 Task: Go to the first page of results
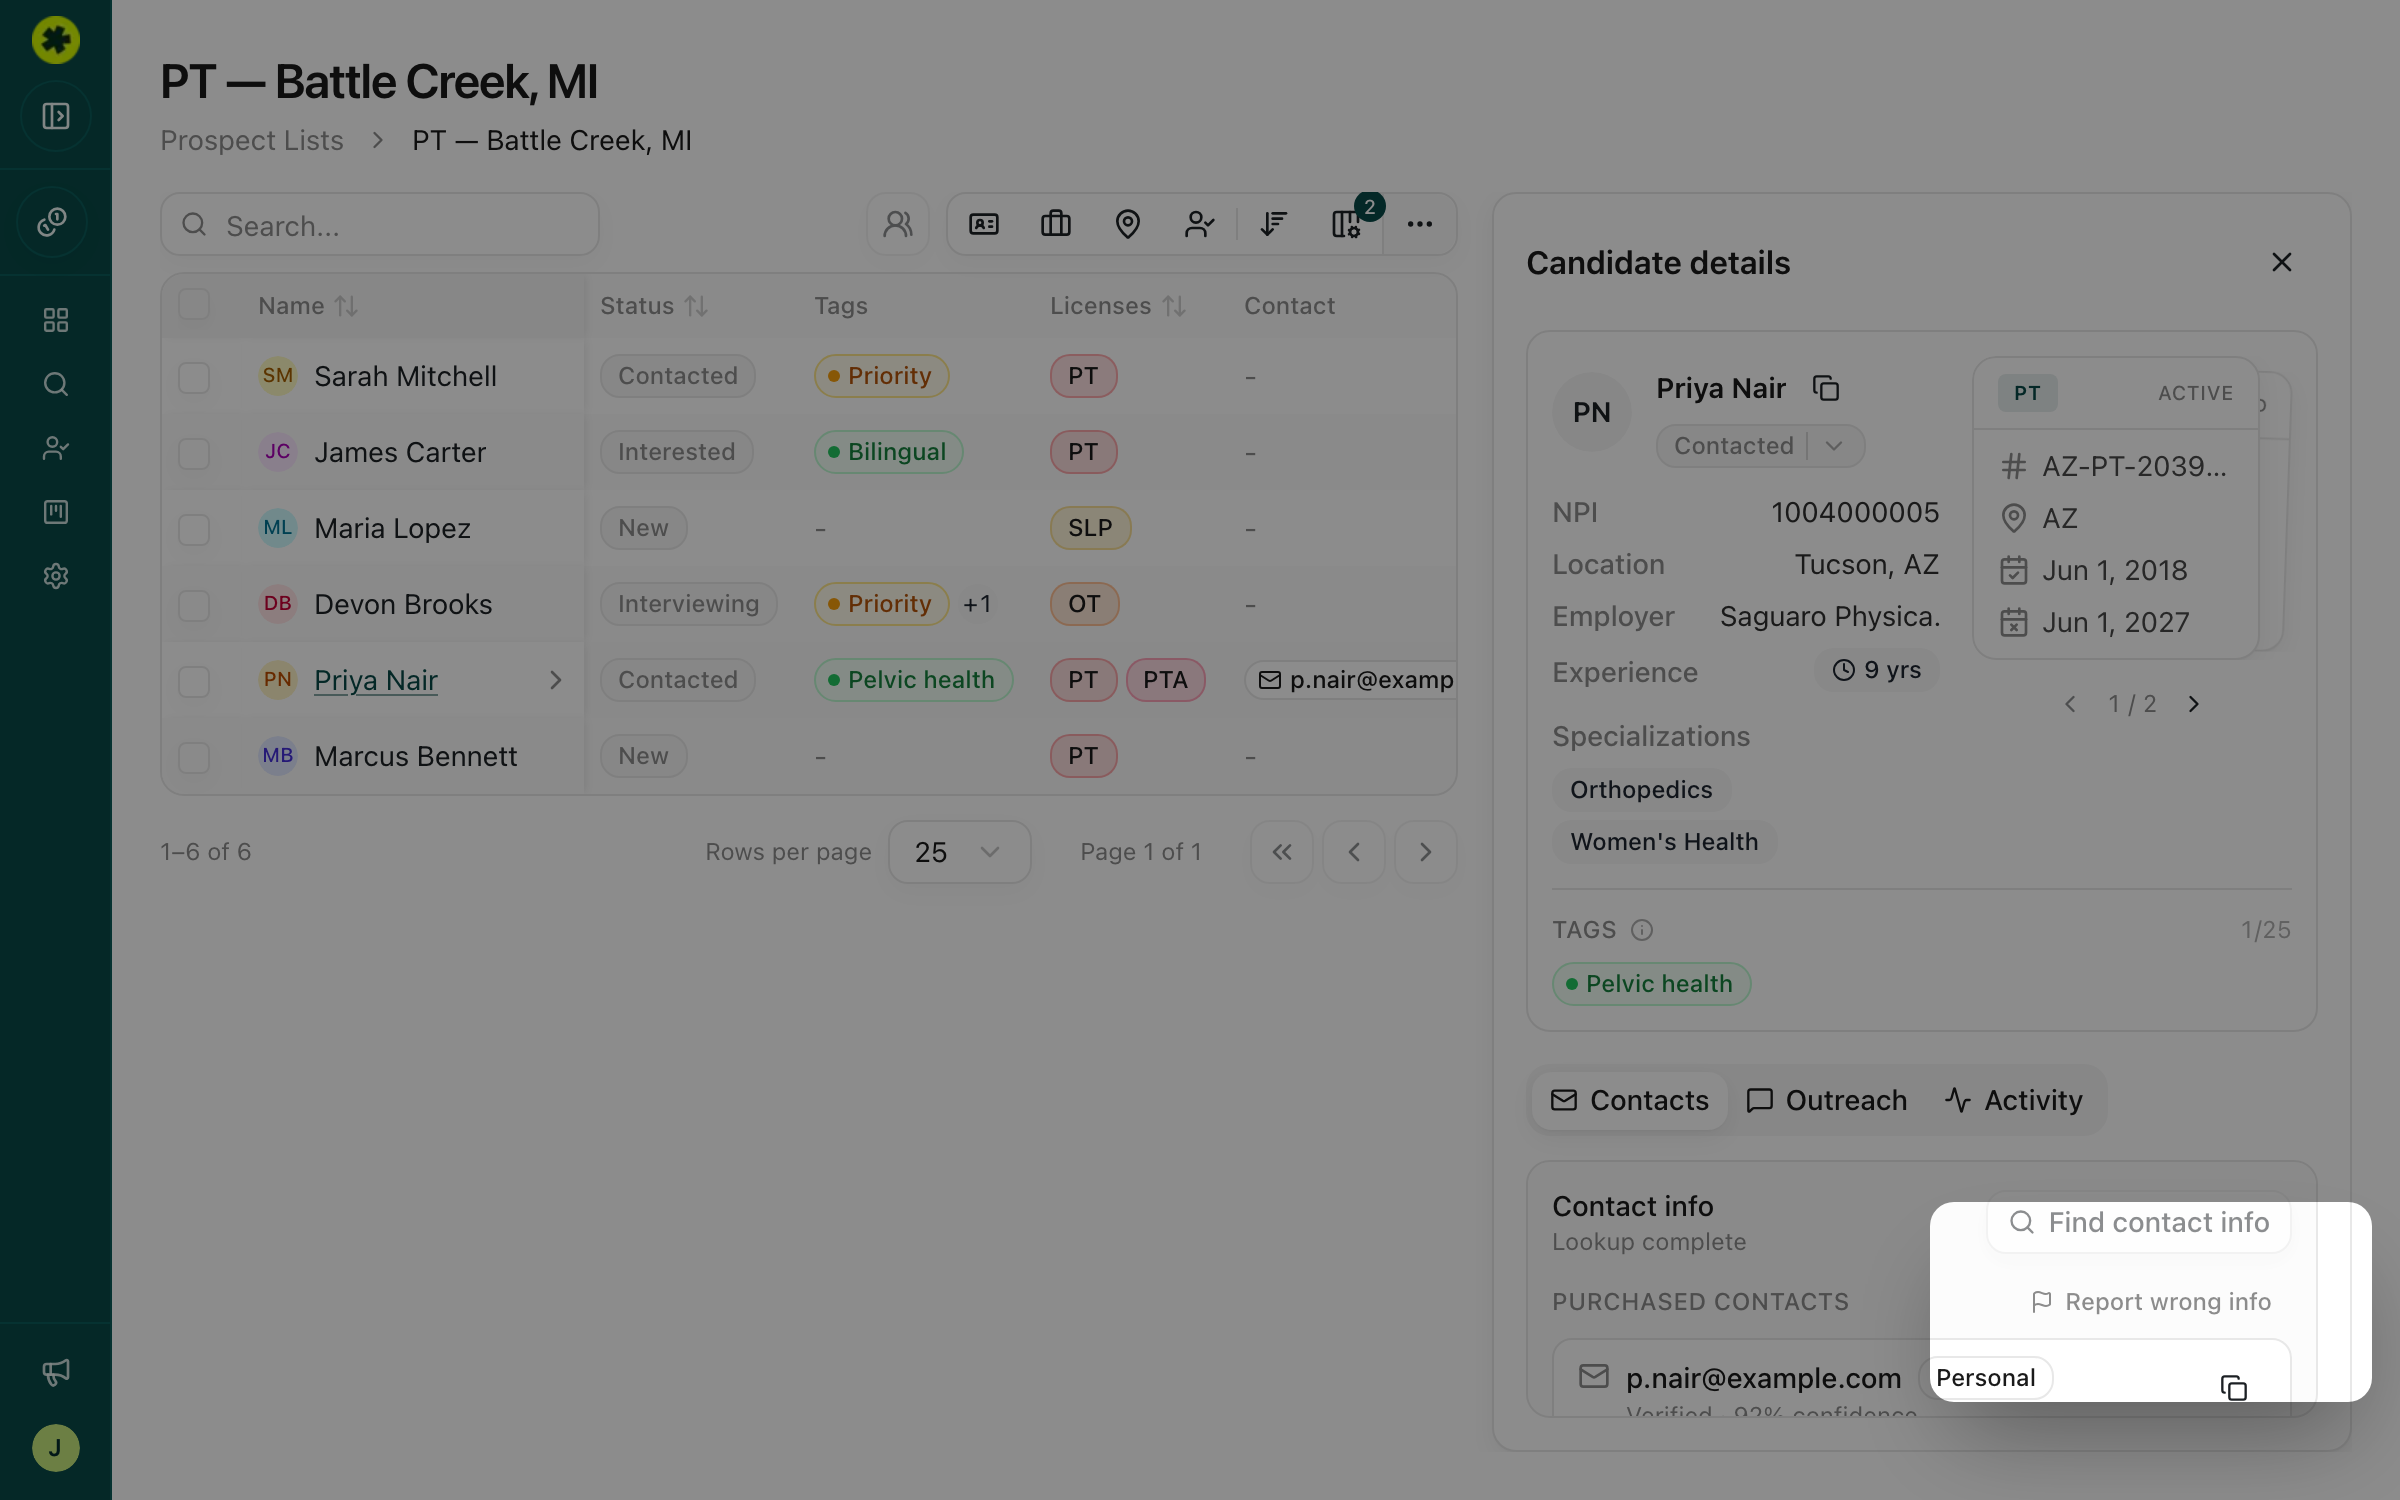(1282, 852)
